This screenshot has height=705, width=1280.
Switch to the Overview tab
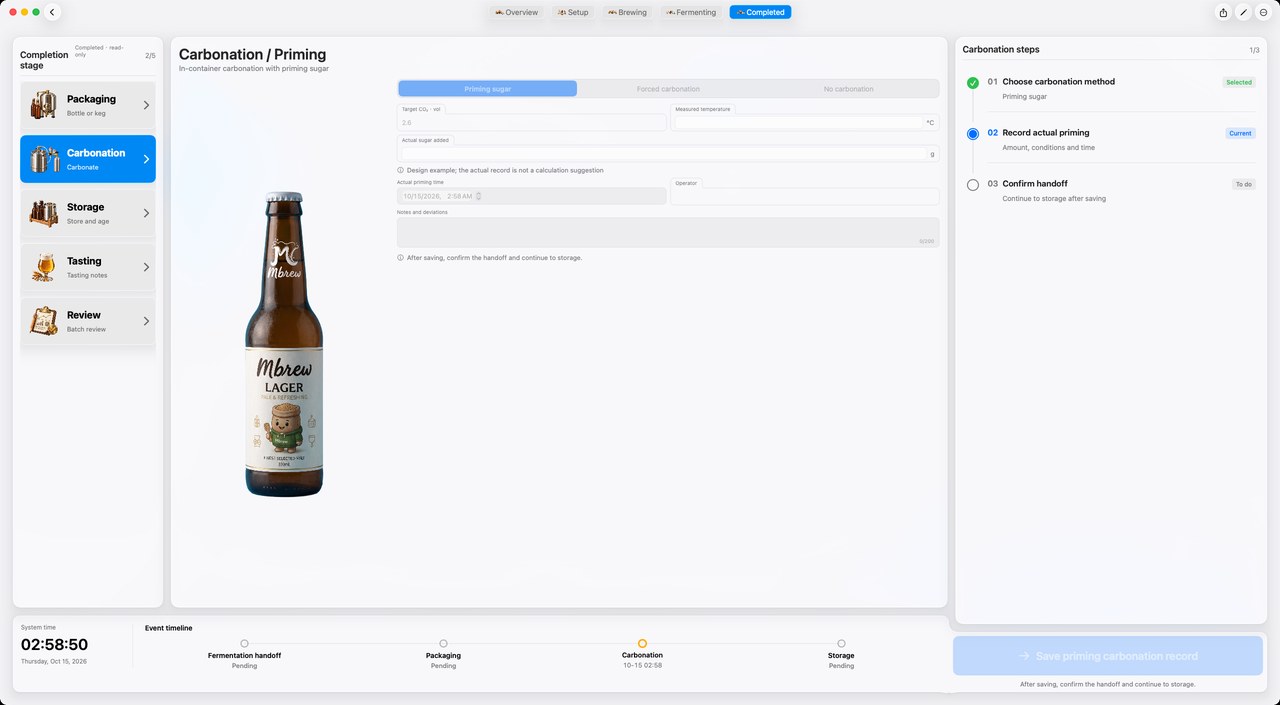point(516,12)
